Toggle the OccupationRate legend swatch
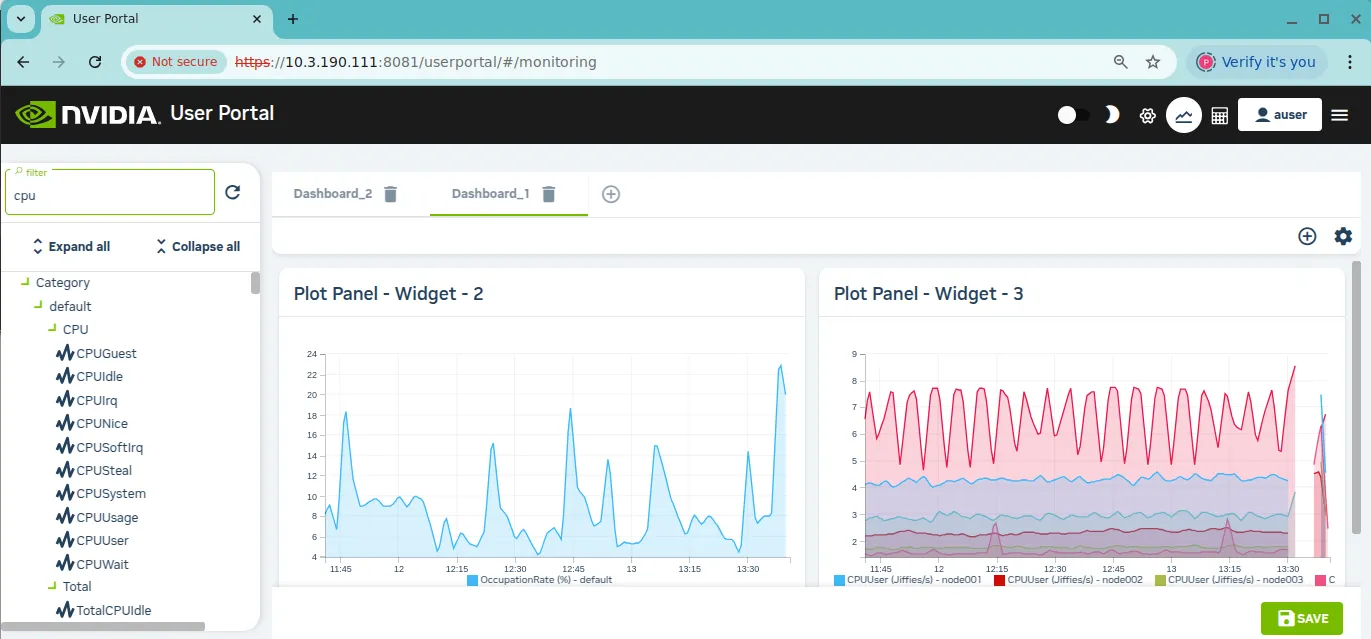 tap(472, 580)
